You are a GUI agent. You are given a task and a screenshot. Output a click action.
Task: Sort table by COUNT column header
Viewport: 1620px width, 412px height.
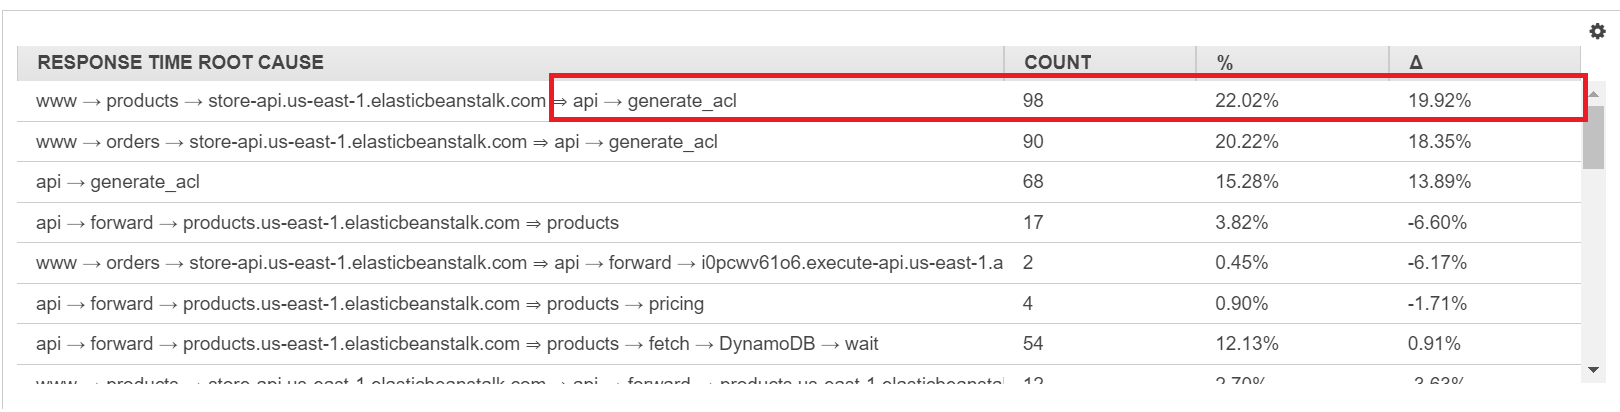pos(1057,62)
